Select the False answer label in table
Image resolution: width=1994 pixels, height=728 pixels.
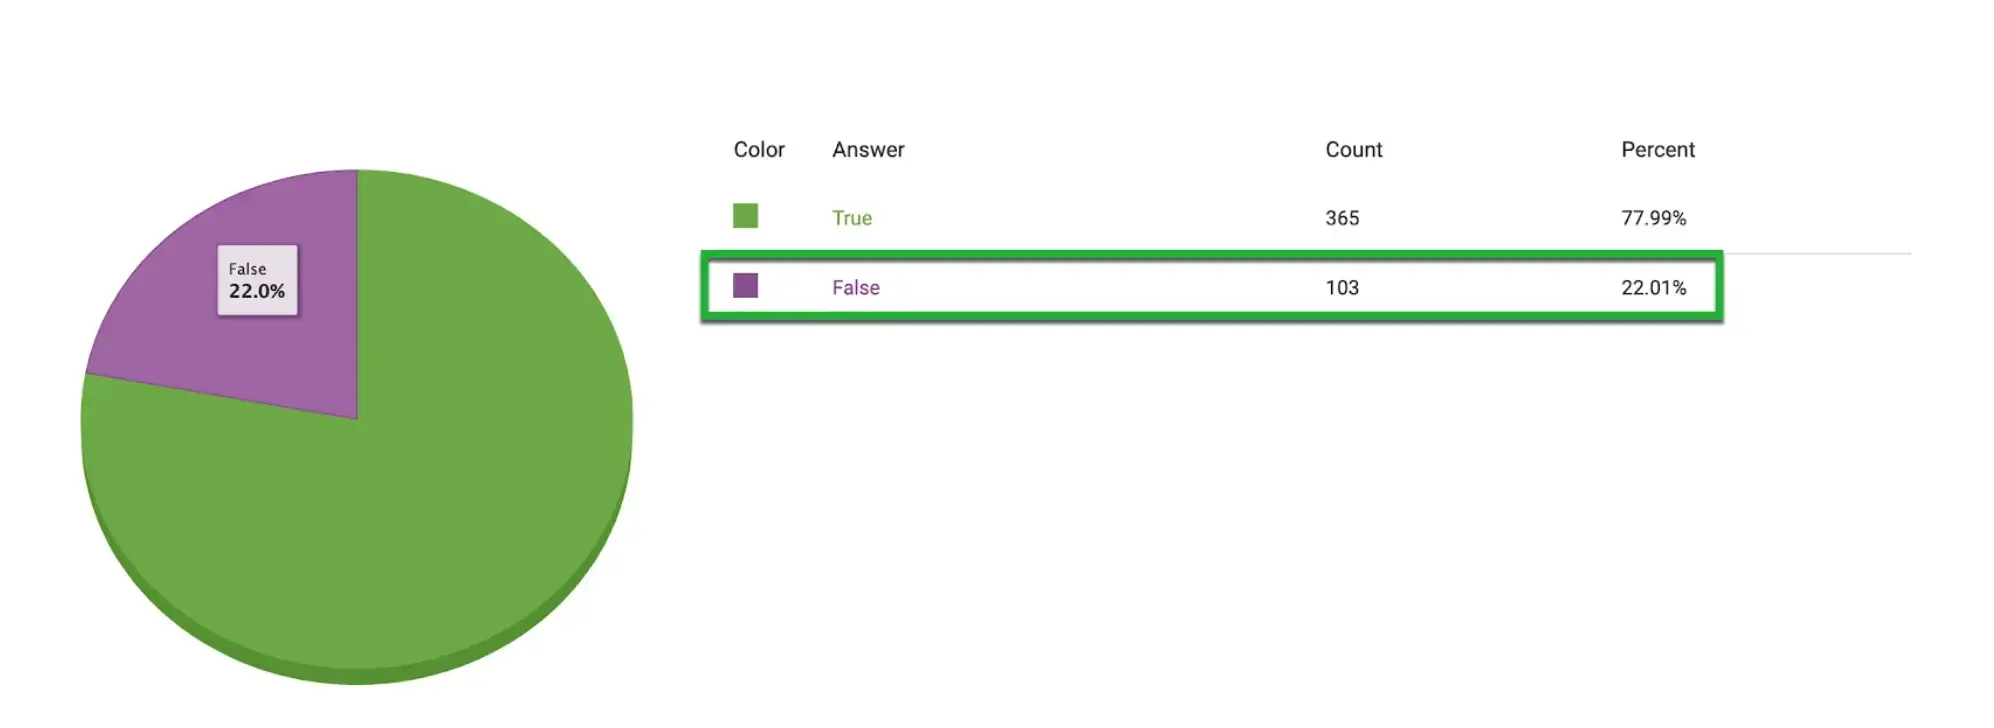click(856, 288)
